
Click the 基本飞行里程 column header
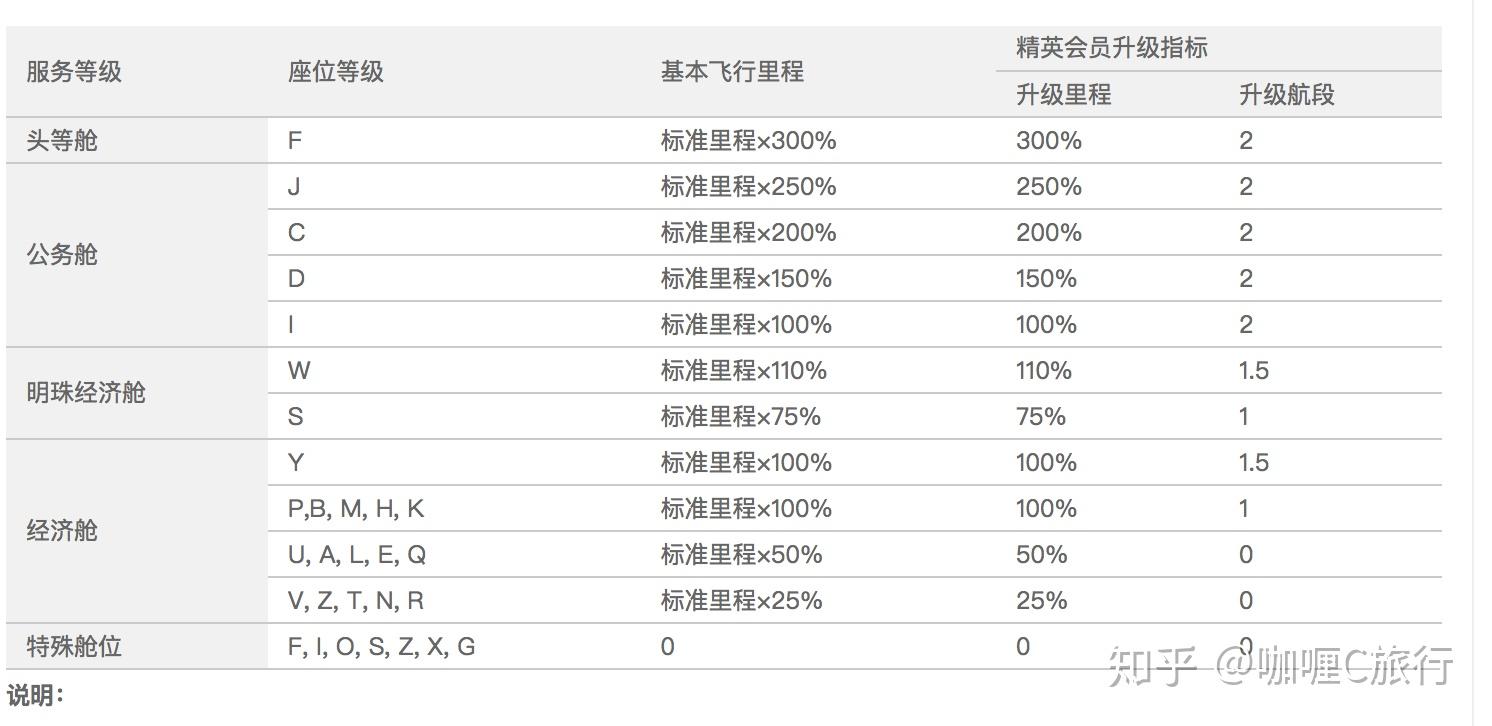[732, 72]
